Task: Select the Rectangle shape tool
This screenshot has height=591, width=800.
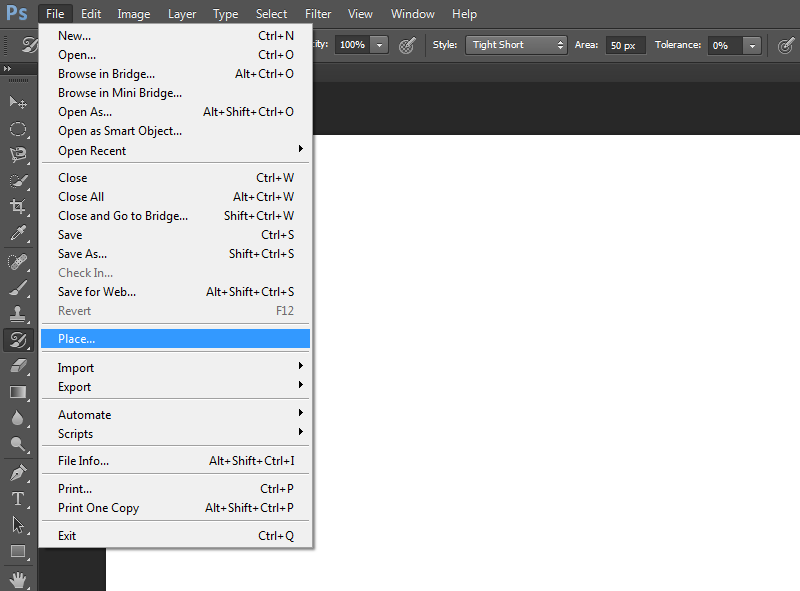Action: pyautogui.click(x=18, y=551)
